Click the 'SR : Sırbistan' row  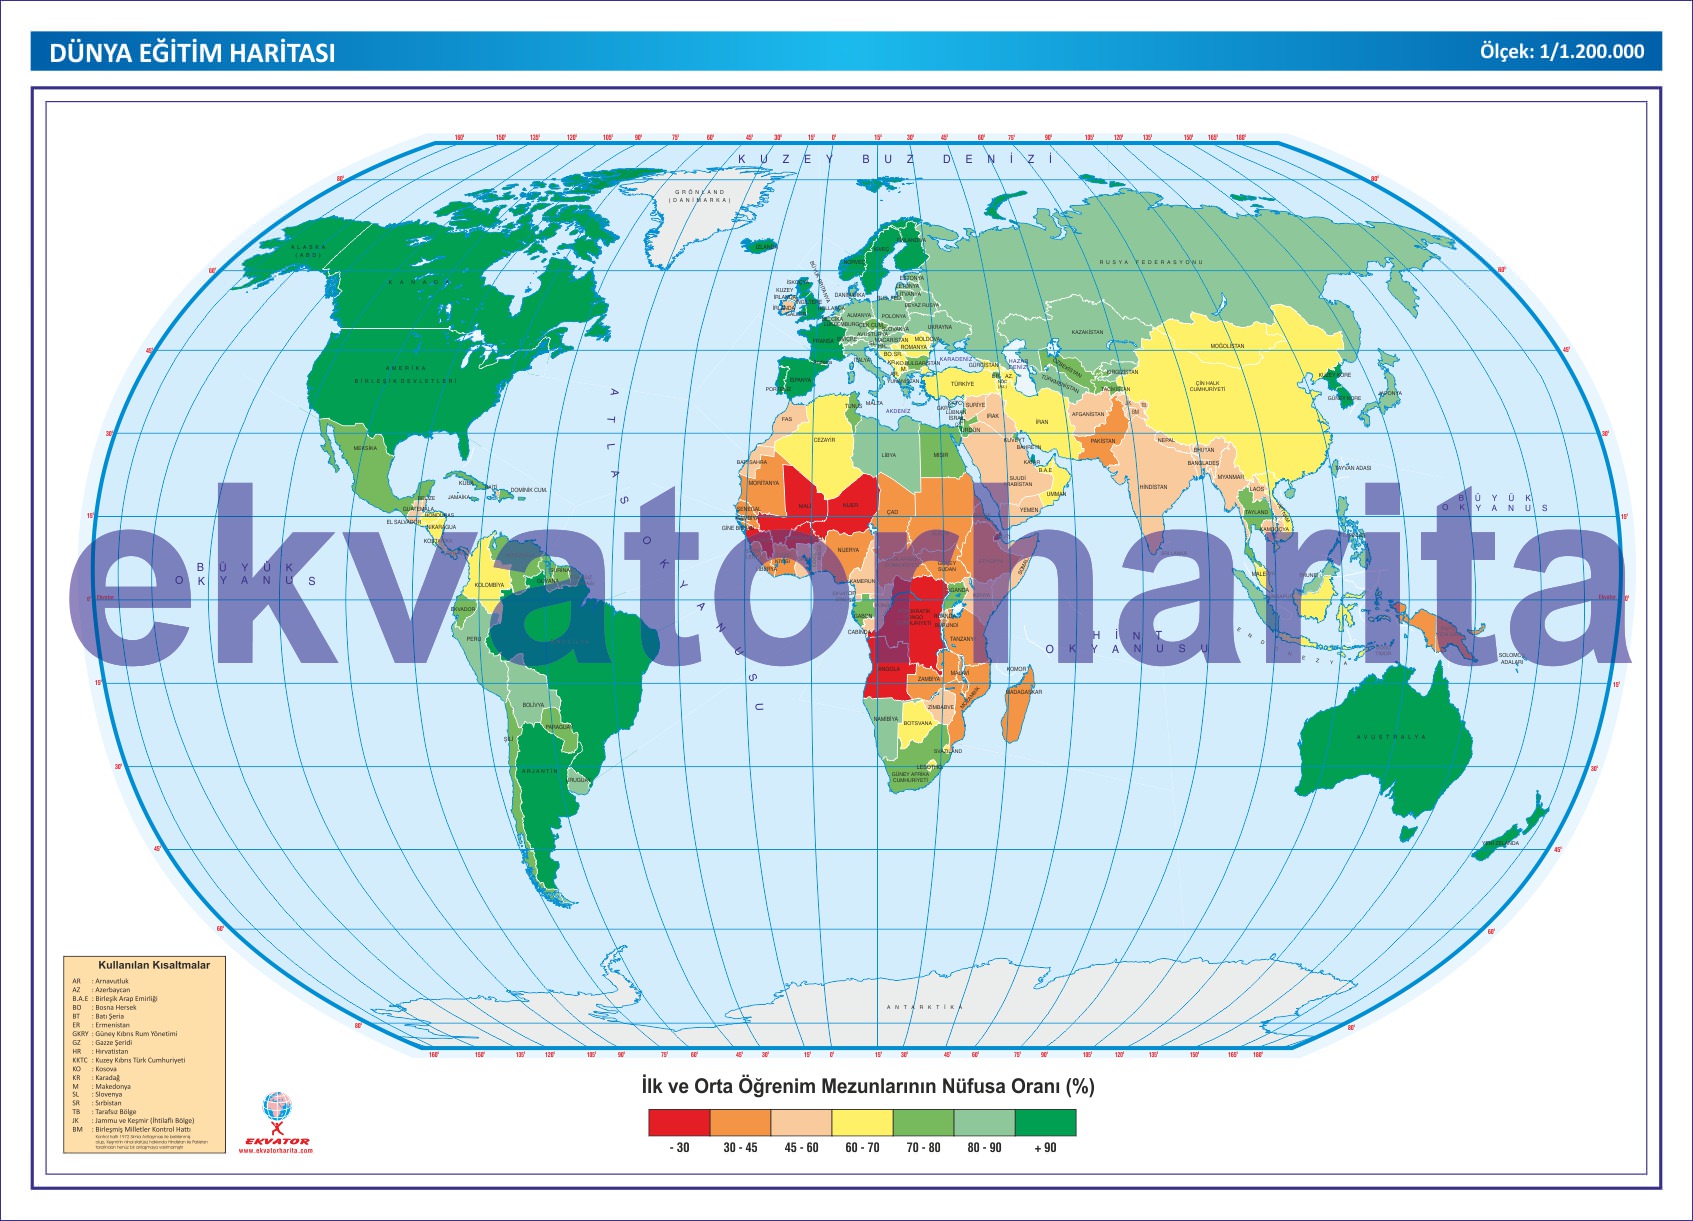tap(97, 1103)
